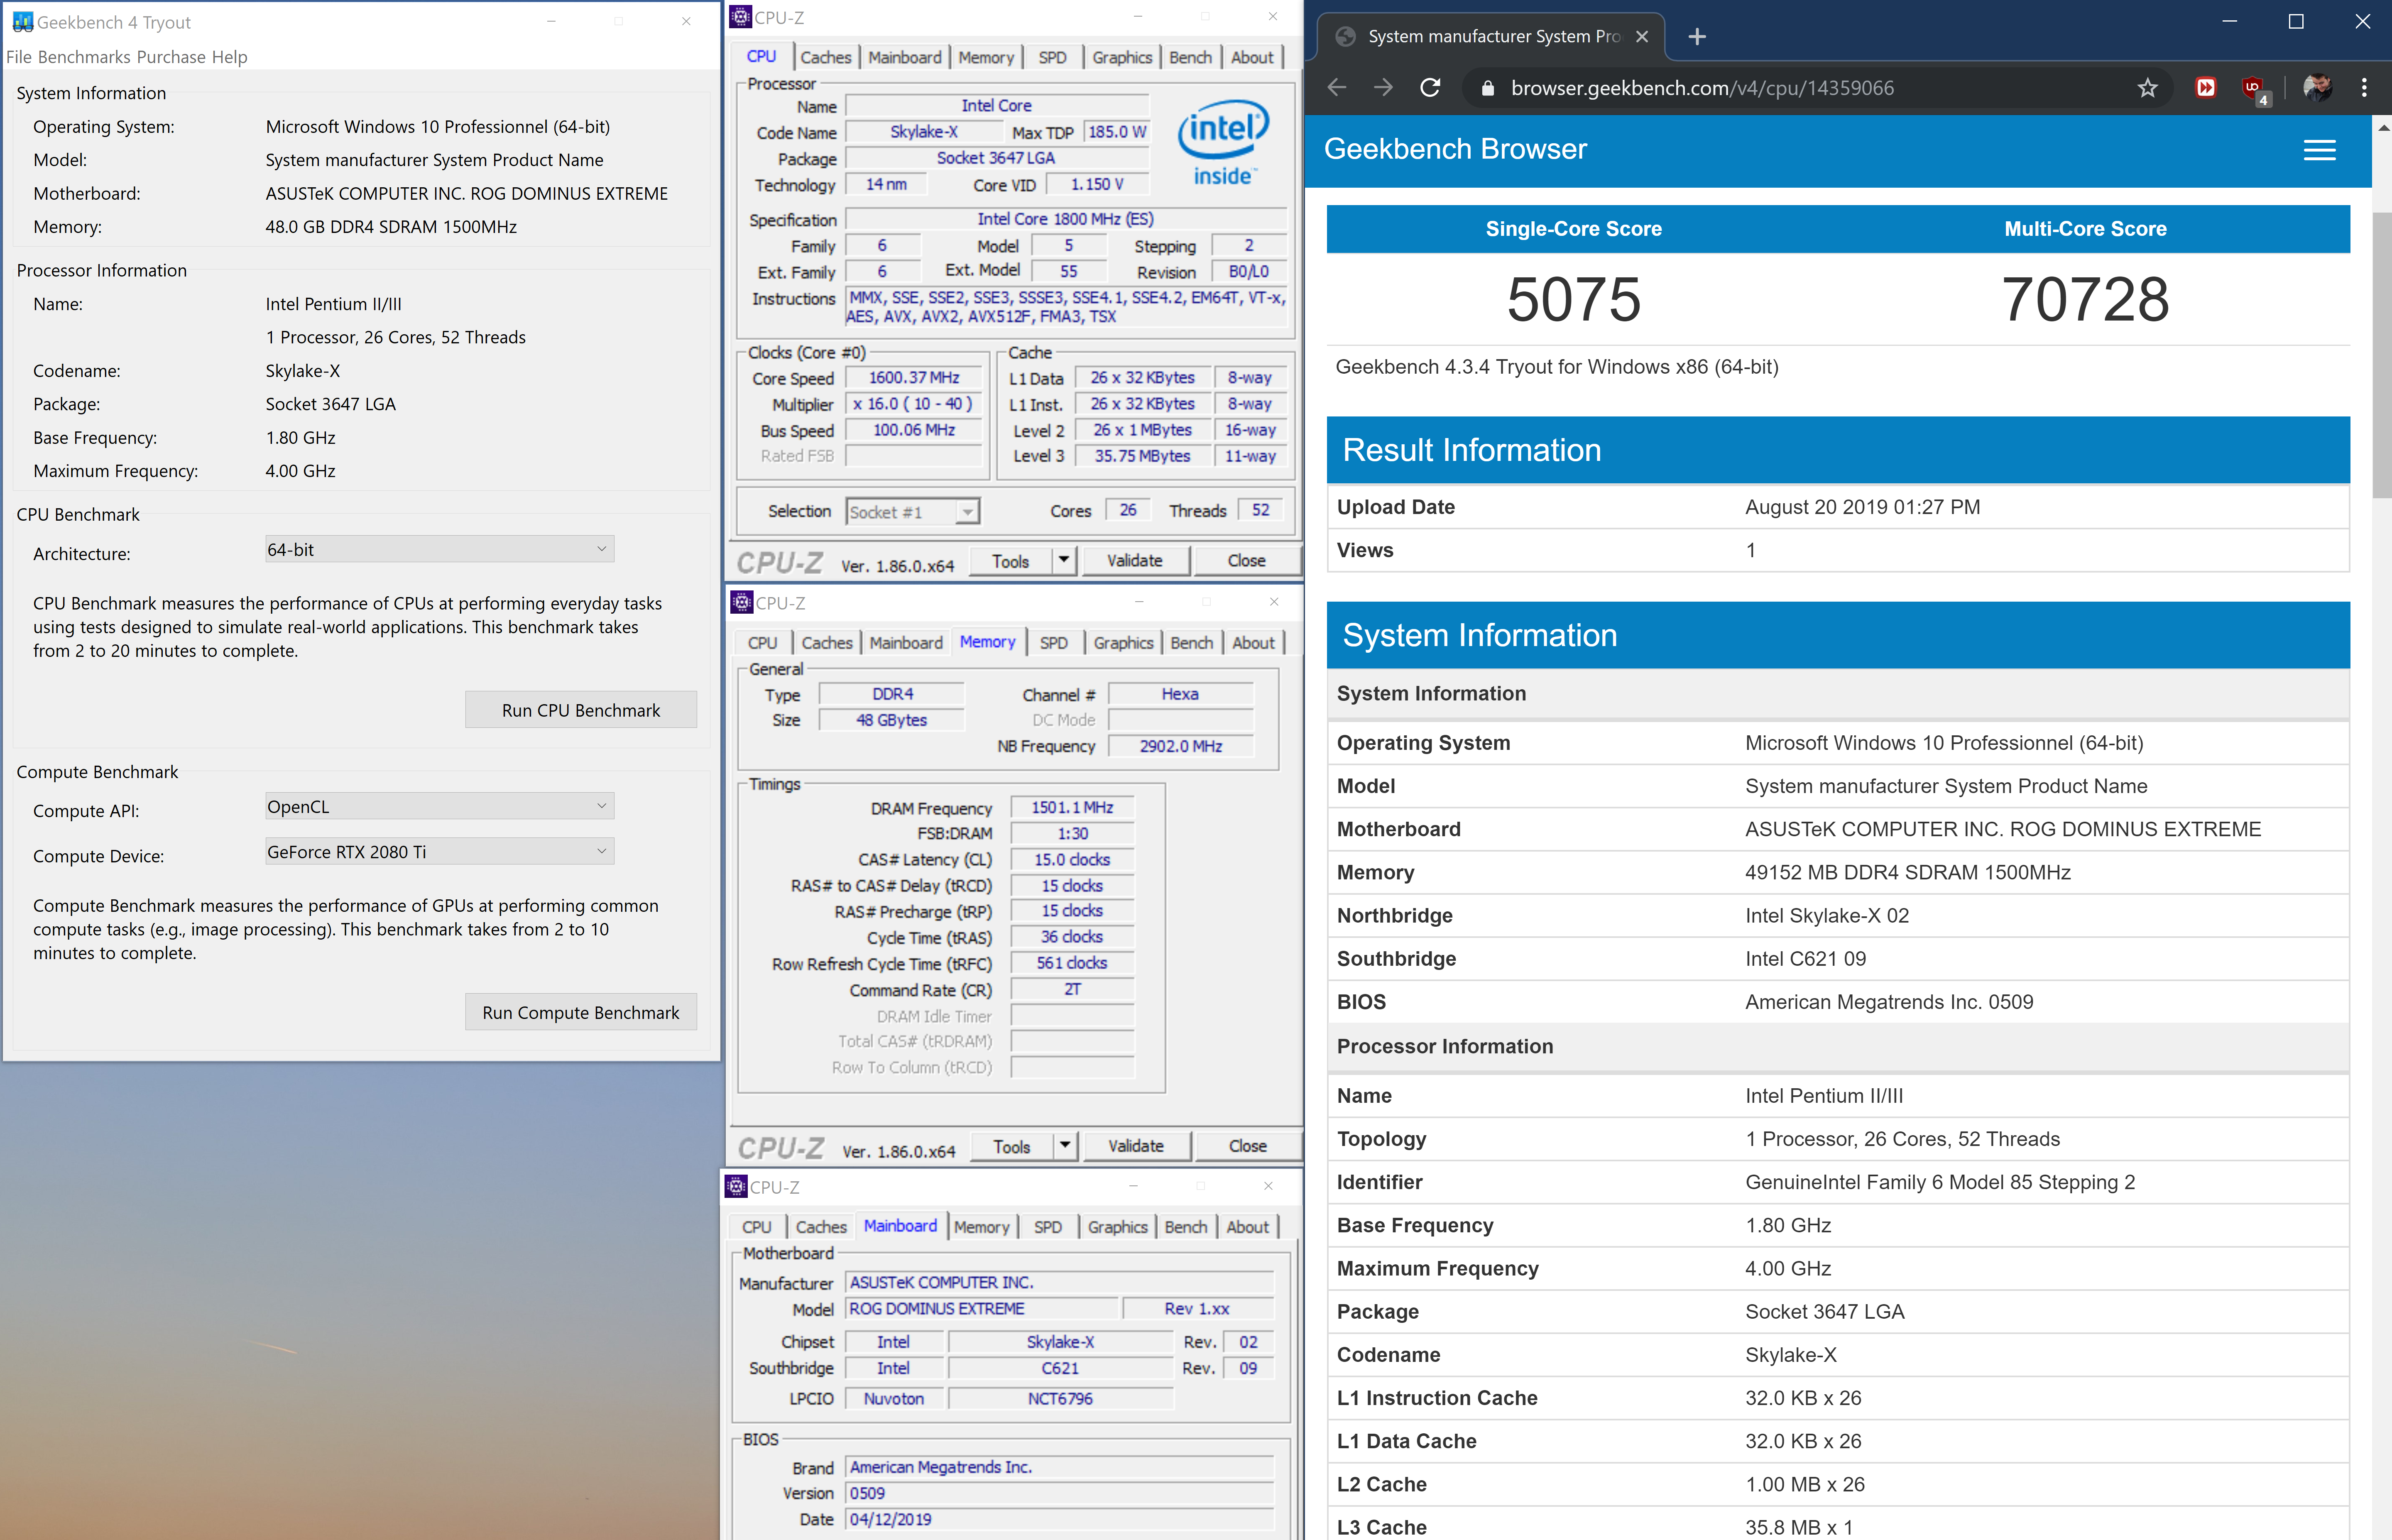The width and height of the screenshot is (2392, 1540).
Task: Open the browser three-dot menu
Action: coord(2364,88)
